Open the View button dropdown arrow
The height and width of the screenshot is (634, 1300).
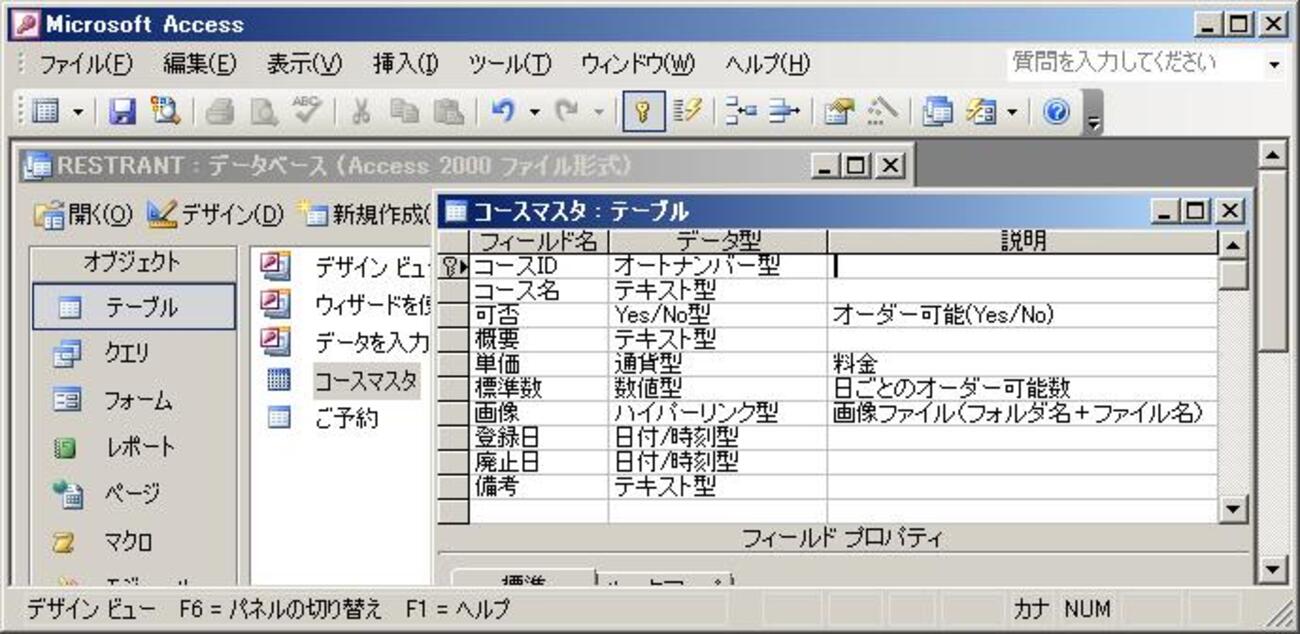pos(77,112)
